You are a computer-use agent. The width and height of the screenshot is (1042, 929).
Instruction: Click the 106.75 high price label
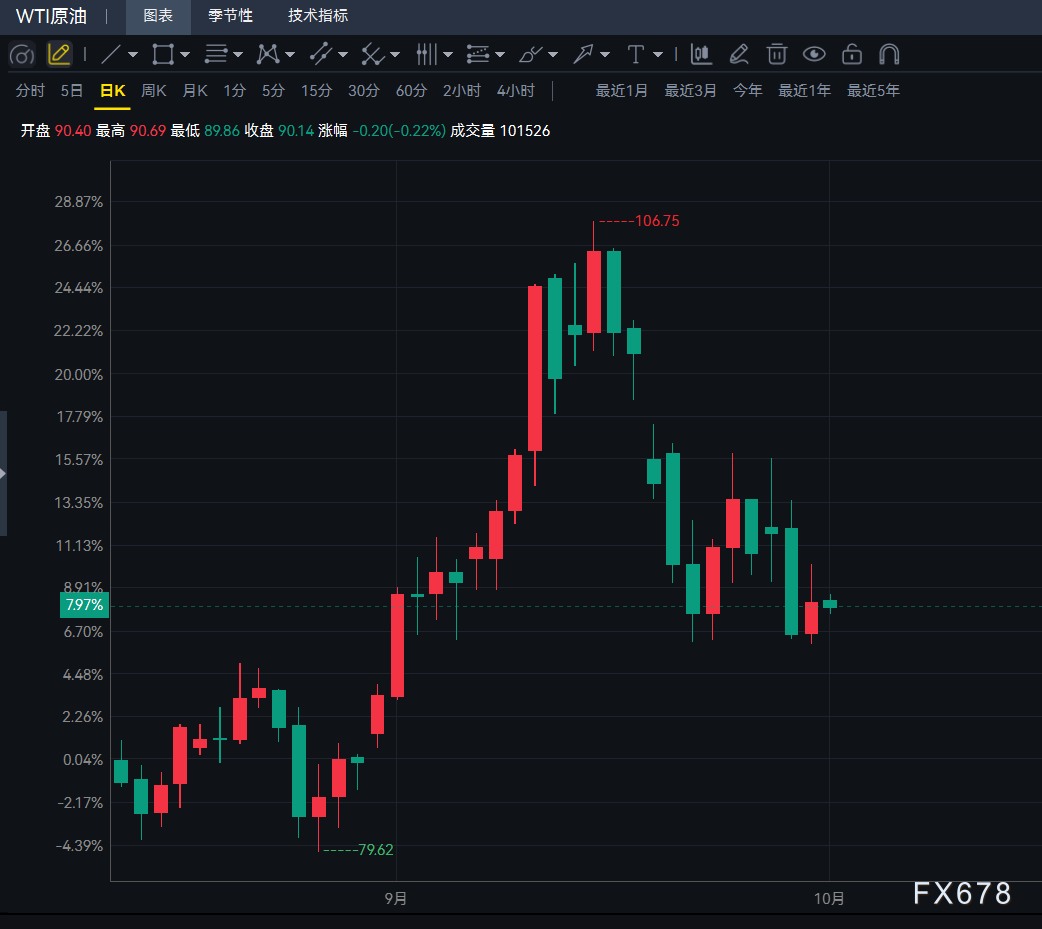[657, 221]
